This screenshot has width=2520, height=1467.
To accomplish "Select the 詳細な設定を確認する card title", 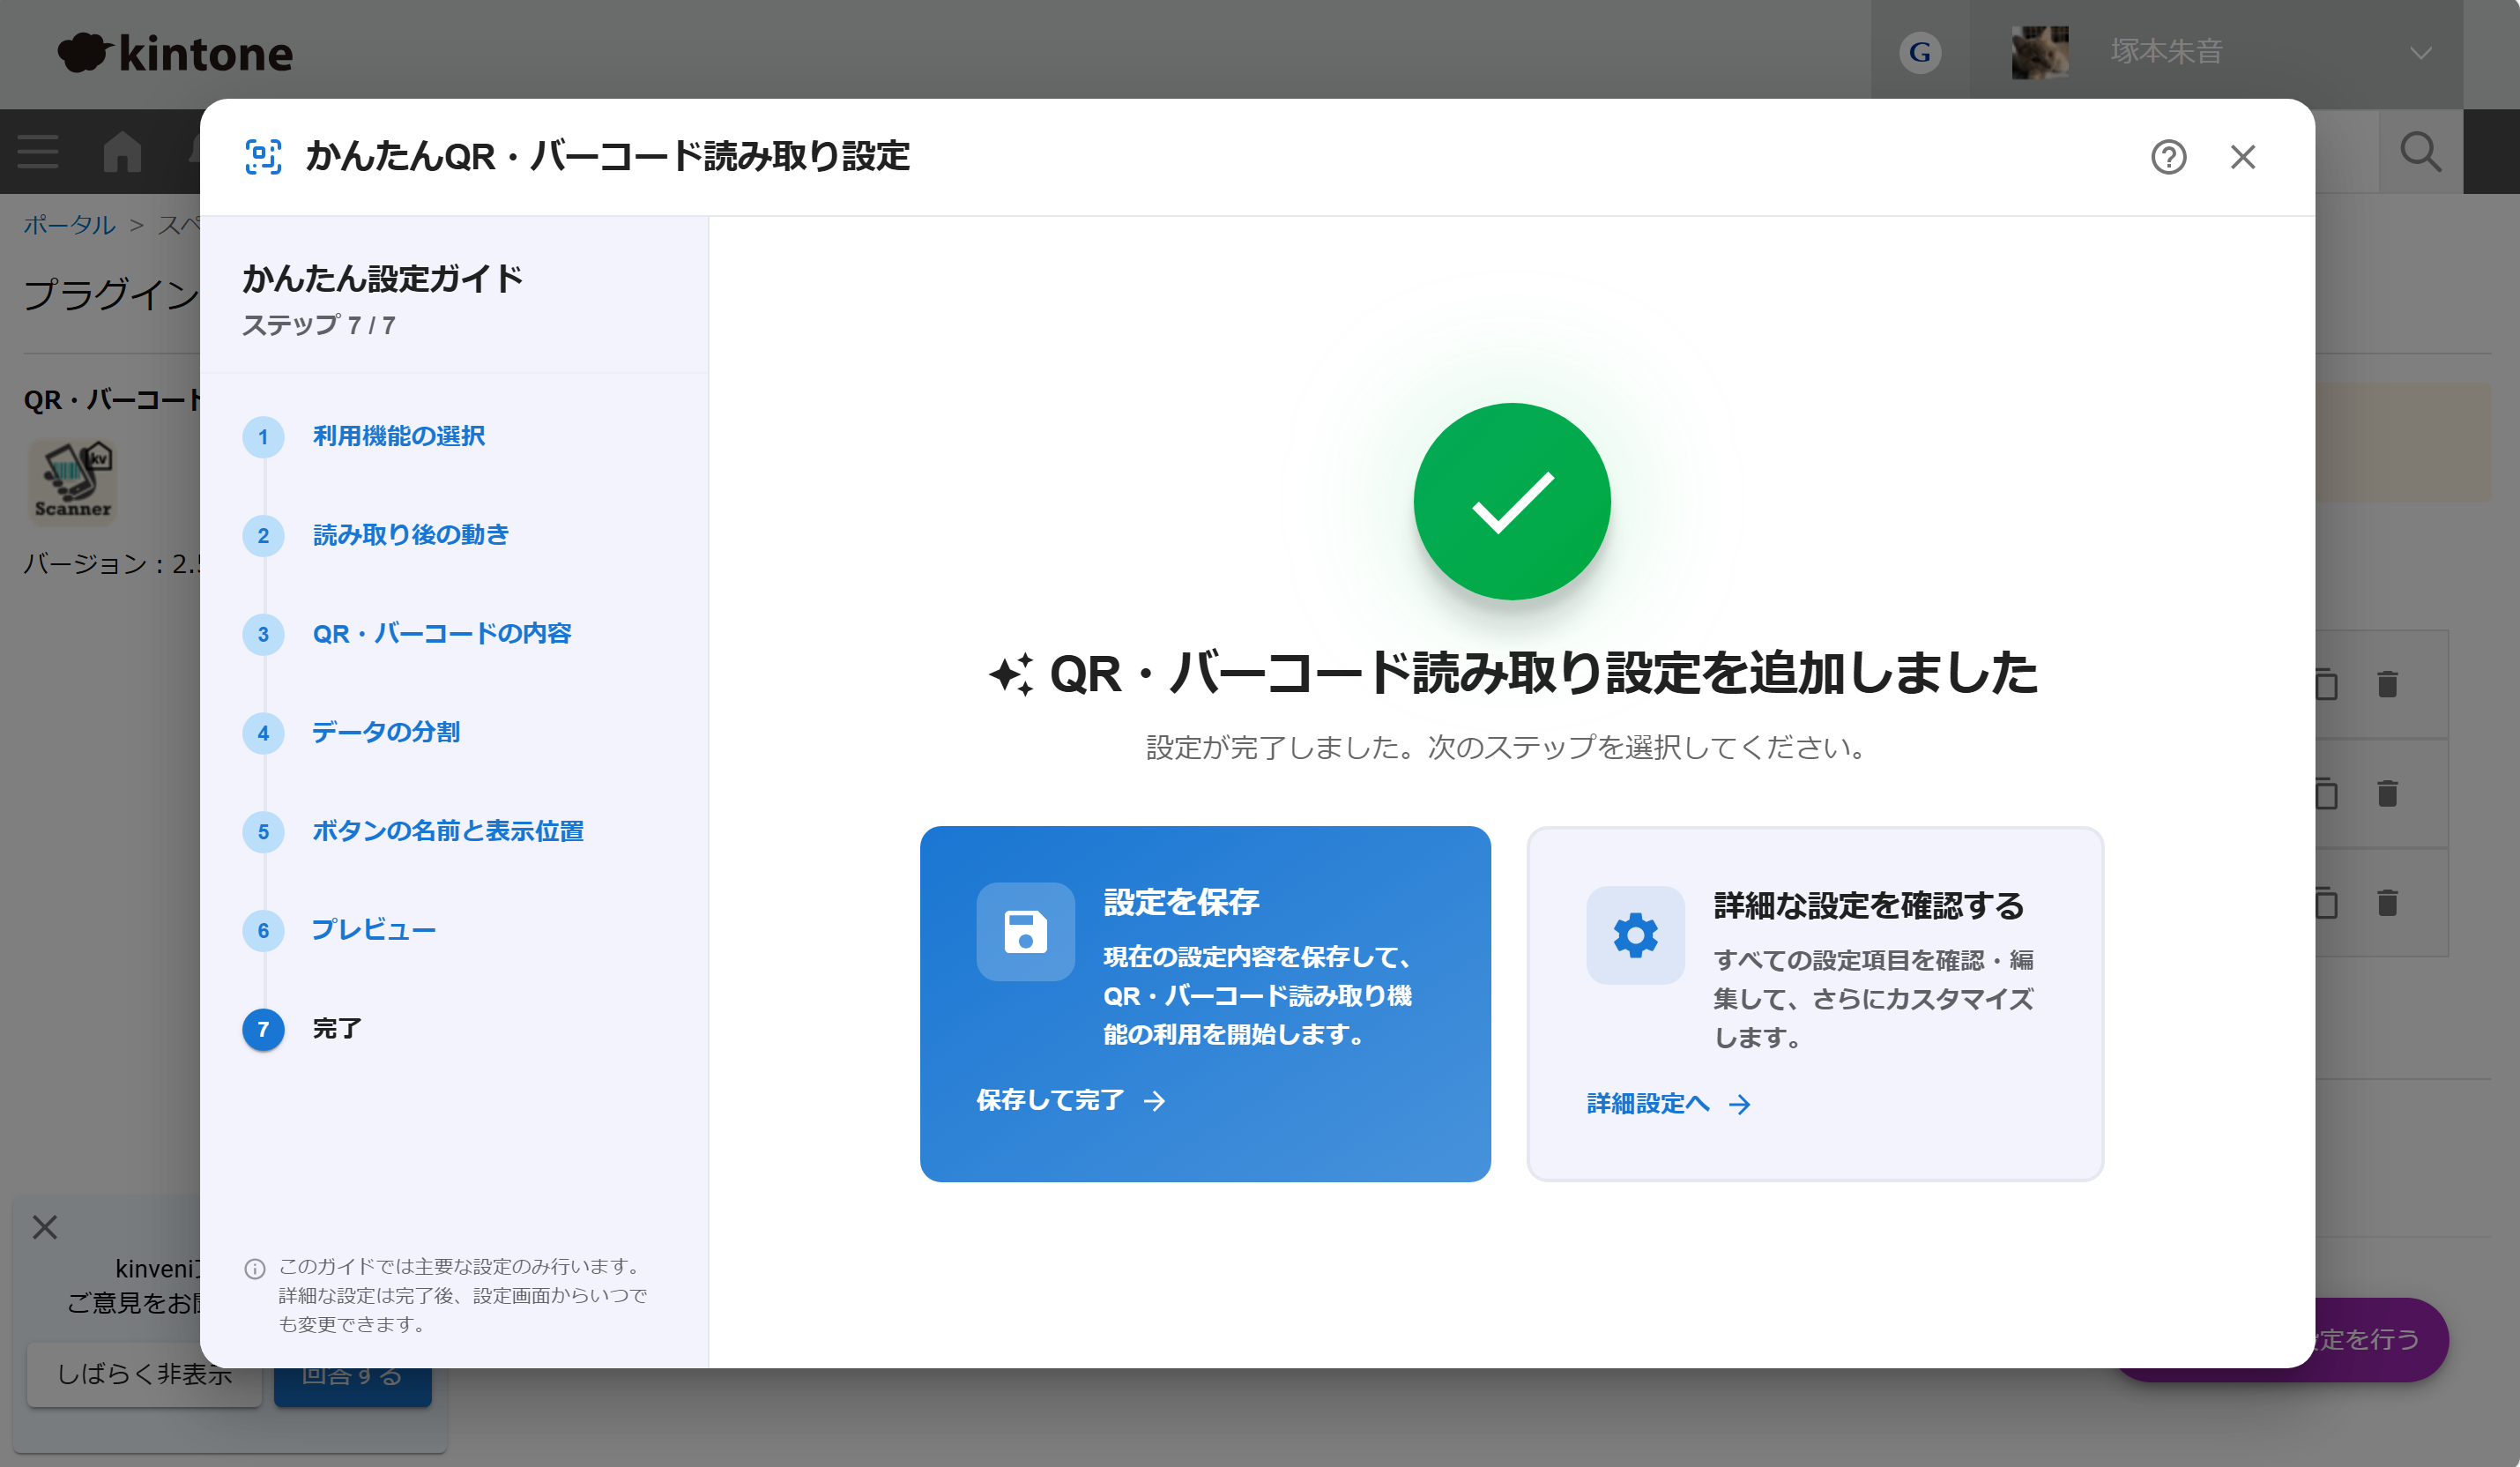I will [1869, 905].
